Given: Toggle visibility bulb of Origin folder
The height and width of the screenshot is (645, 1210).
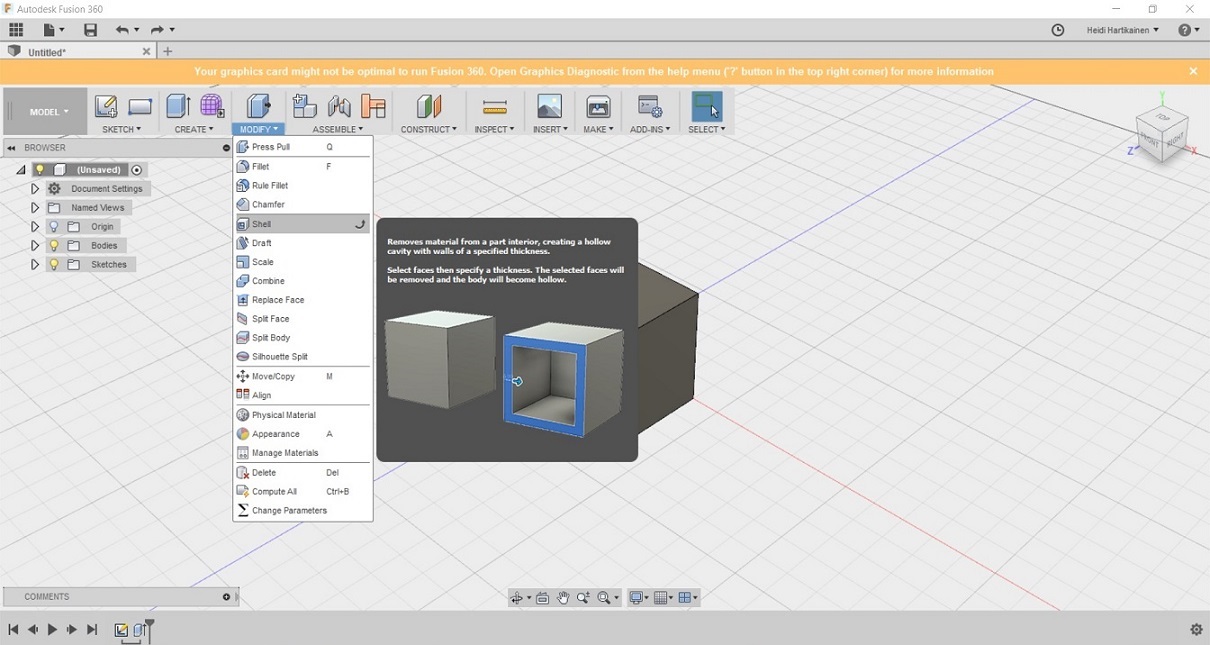Looking at the screenshot, I should click(x=54, y=227).
